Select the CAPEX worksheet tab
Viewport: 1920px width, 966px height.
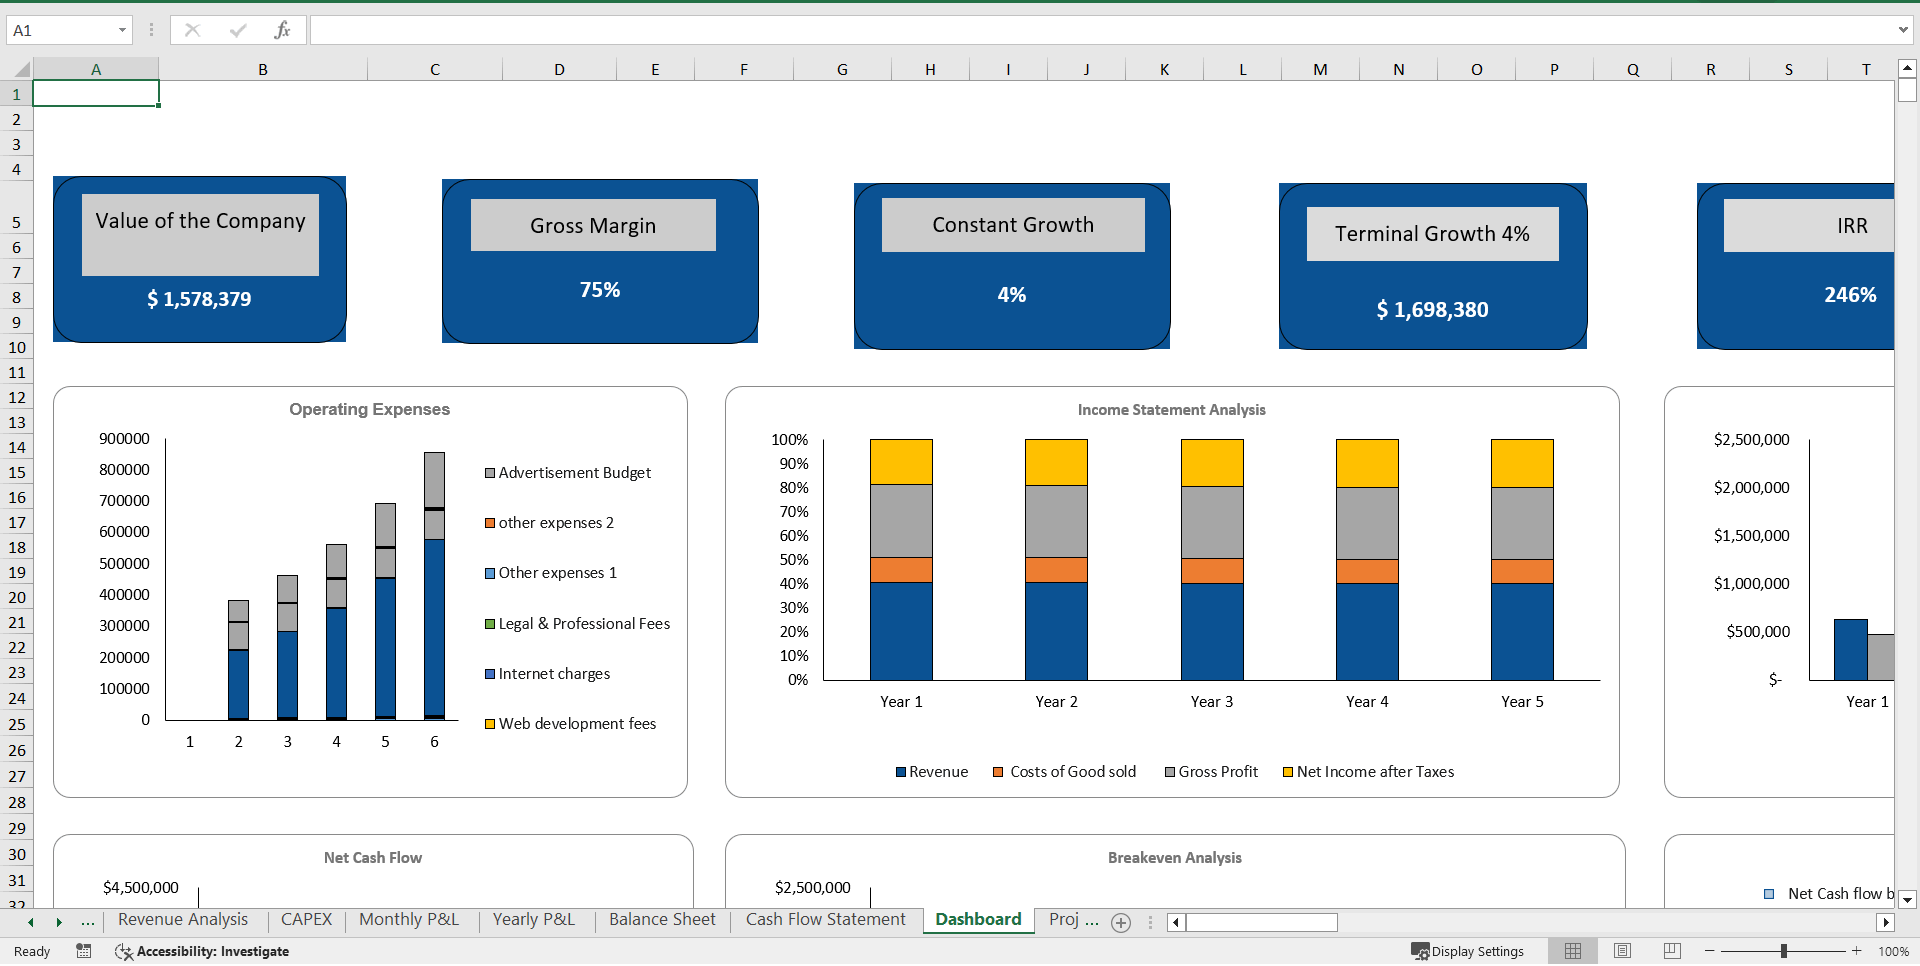point(306,919)
